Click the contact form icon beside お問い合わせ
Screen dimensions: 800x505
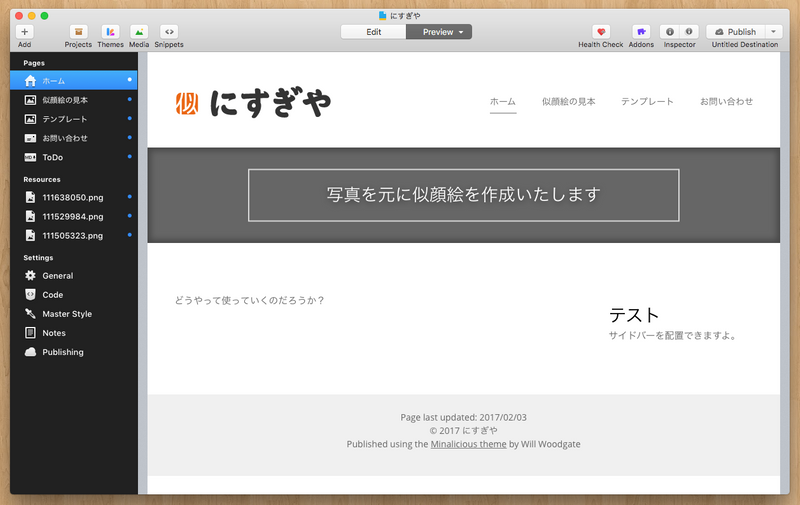click(x=31, y=138)
